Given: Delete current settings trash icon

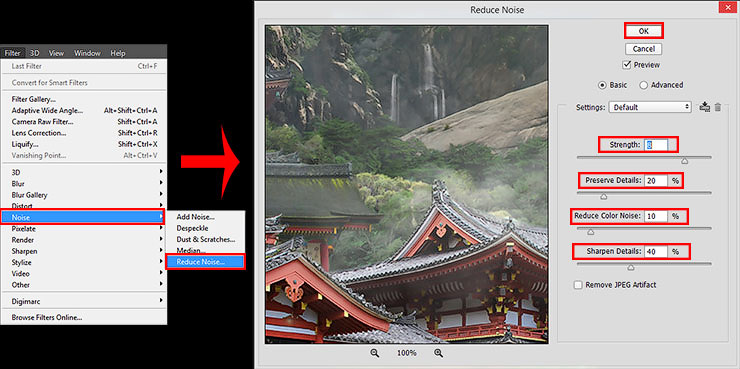Looking at the screenshot, I should point(718,107).
